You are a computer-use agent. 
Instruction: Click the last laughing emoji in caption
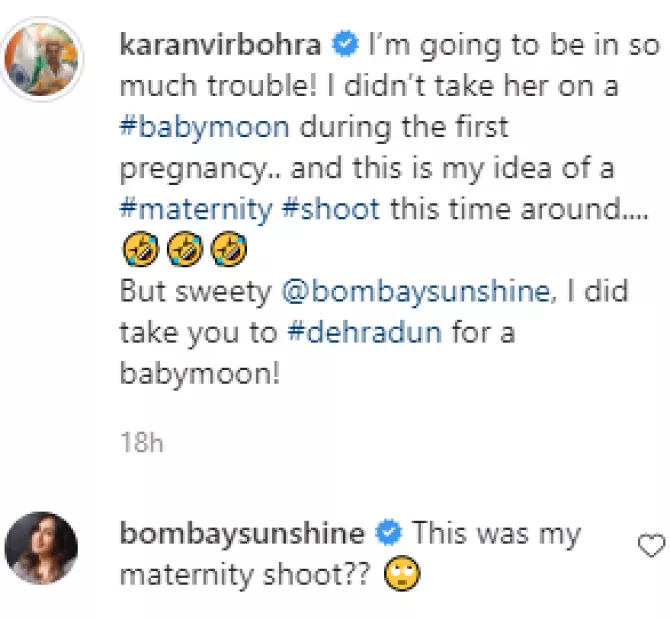[228, 248]
